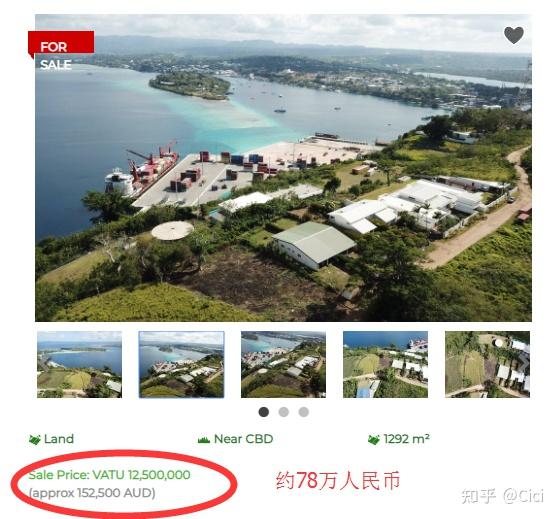Viewport: 558px width, 519px height.
Task: Open the fifth thumbnail aerial plot view
Action: [x=488, y=365]
